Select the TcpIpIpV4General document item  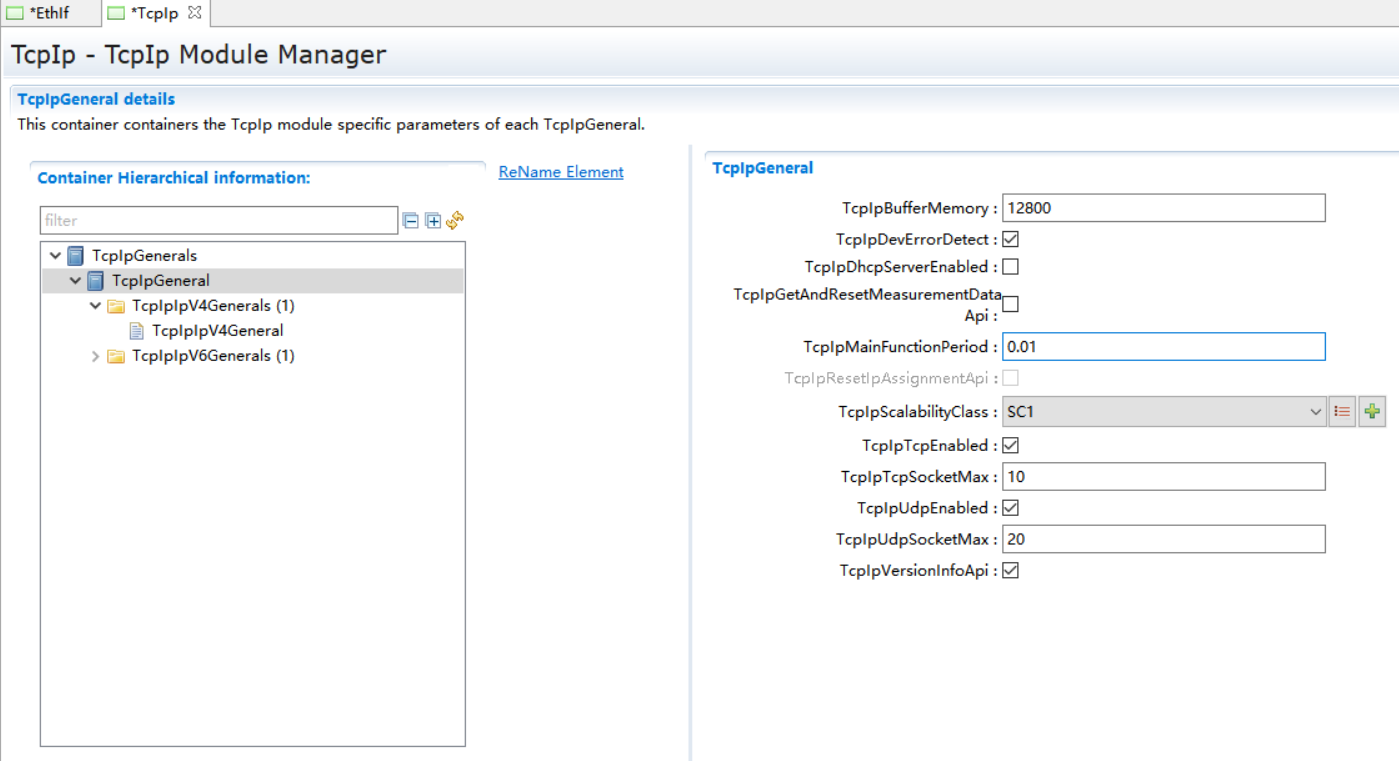pyautogui.click(x=217, y=331)
